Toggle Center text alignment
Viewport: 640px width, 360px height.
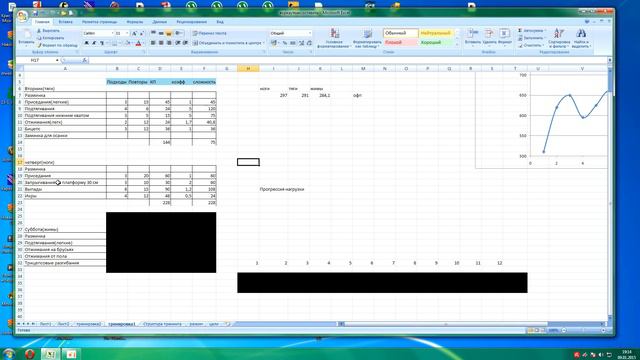[161, 43]
